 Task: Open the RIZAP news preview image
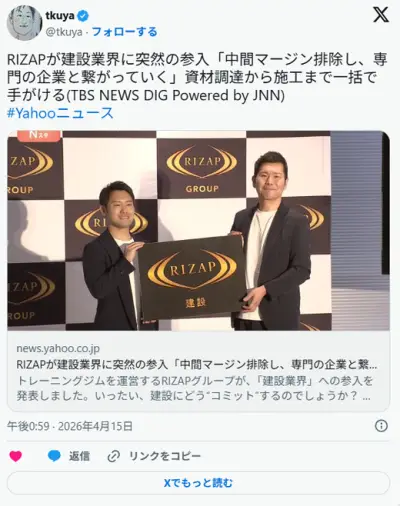click(198, 231)
